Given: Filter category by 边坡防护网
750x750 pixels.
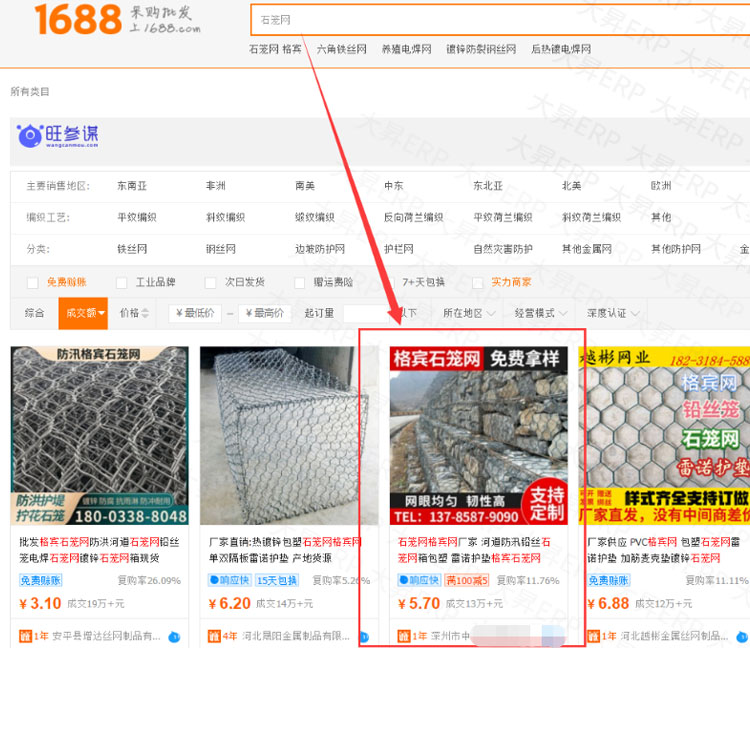Looking at the screenshot, I should [319, 249].
